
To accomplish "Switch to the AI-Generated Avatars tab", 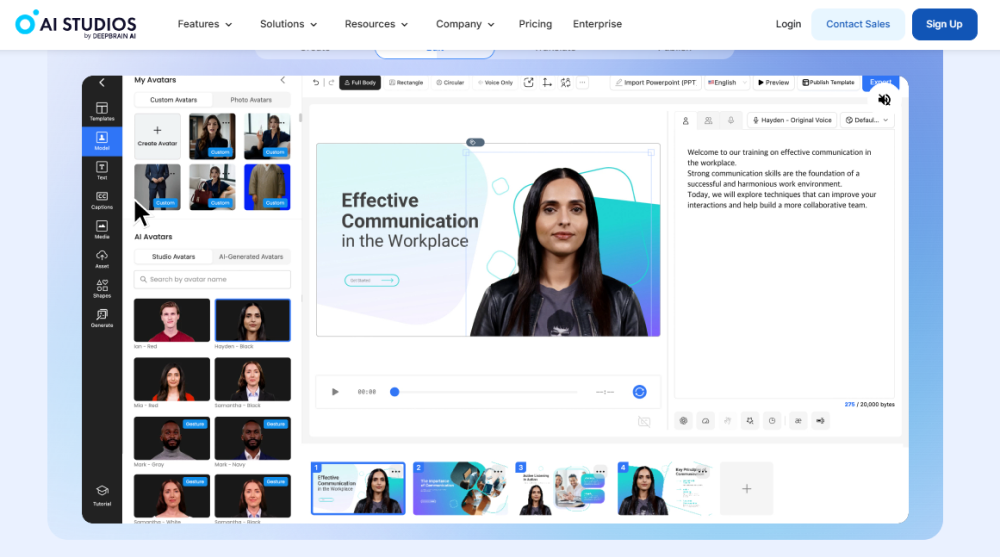I will coord(251,256).
